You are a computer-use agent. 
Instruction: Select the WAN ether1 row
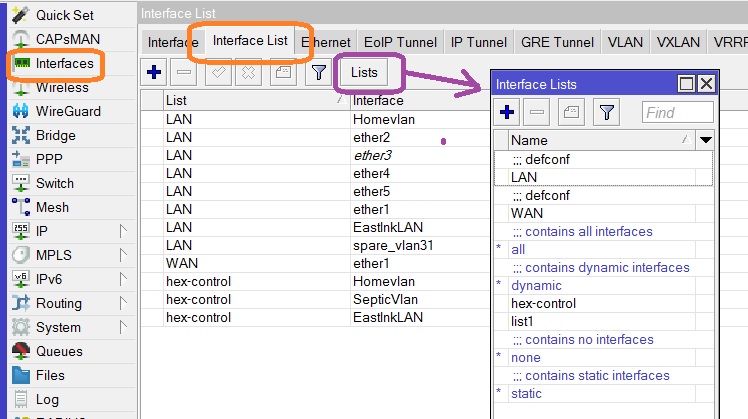pyautogui.click(x=315, y=263)
